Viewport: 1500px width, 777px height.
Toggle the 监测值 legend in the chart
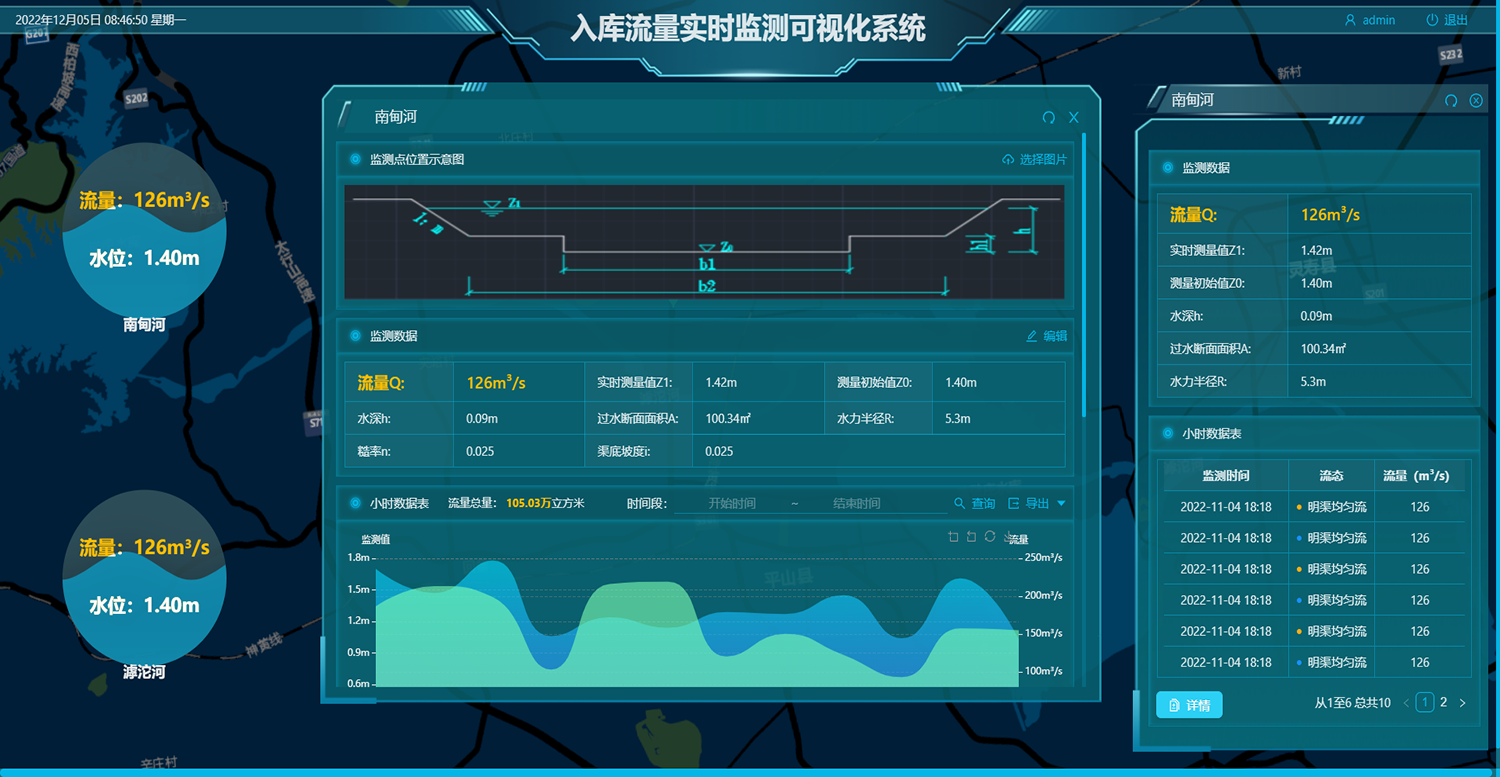[375, 540]
